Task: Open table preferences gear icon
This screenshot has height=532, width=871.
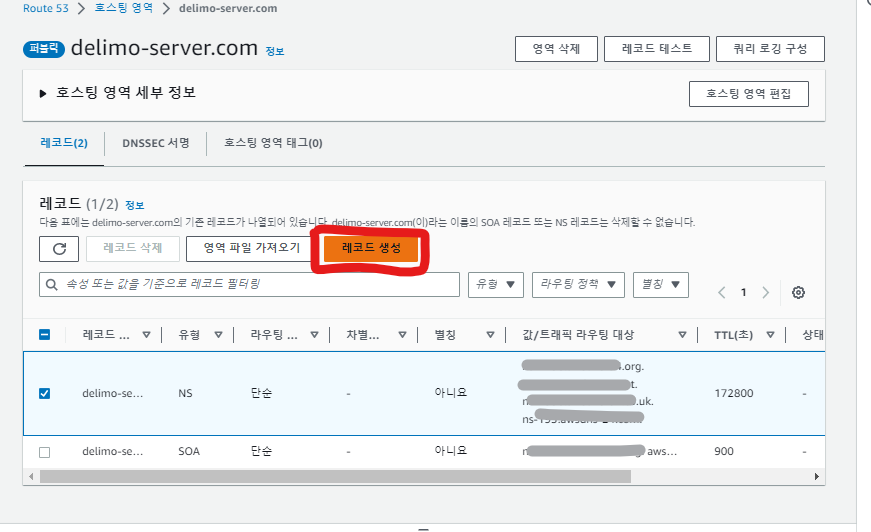Action: (x=798, y=293)
